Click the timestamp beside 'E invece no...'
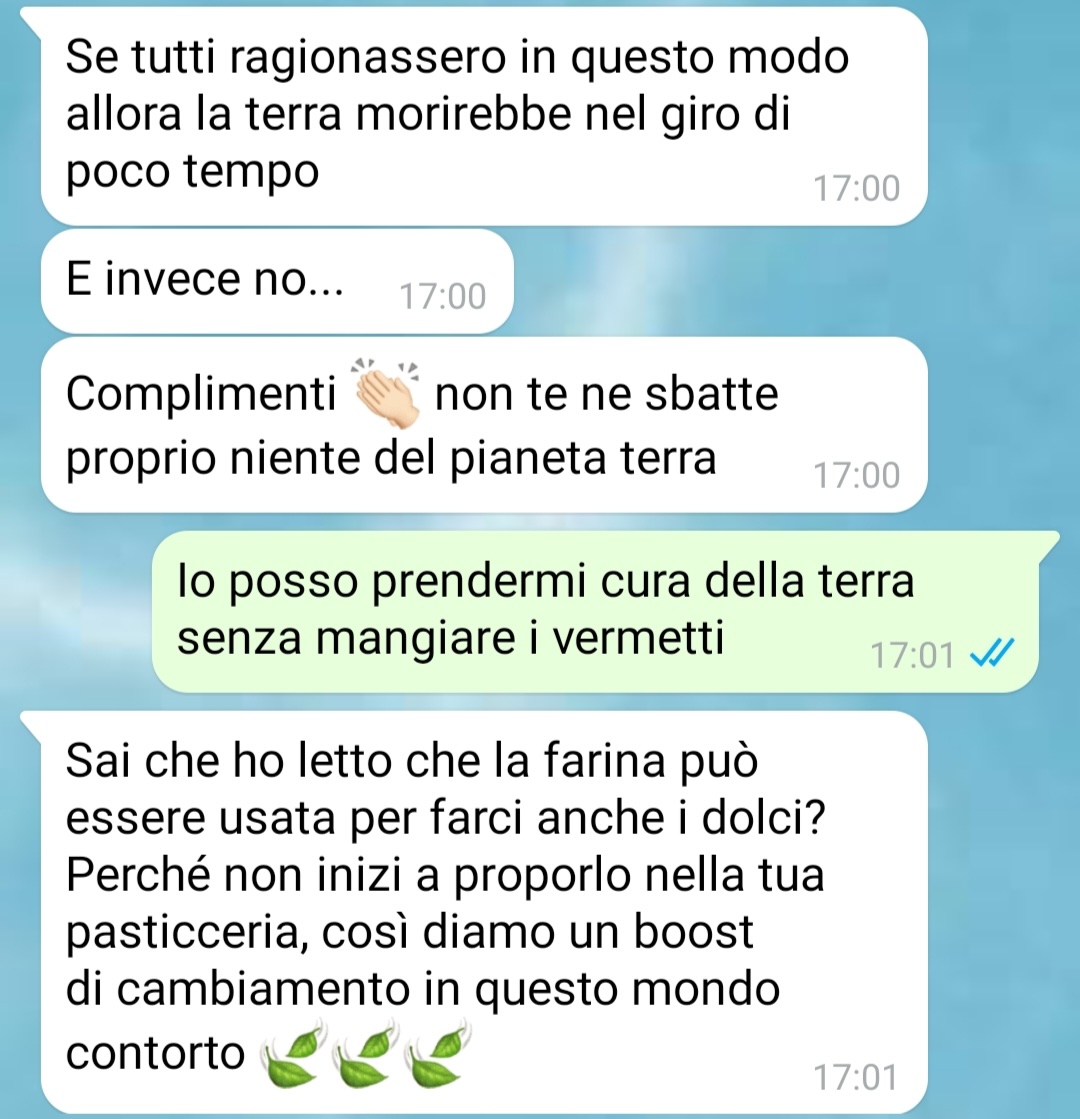This screenshot has width=1080, height=1119. [443, 296]
